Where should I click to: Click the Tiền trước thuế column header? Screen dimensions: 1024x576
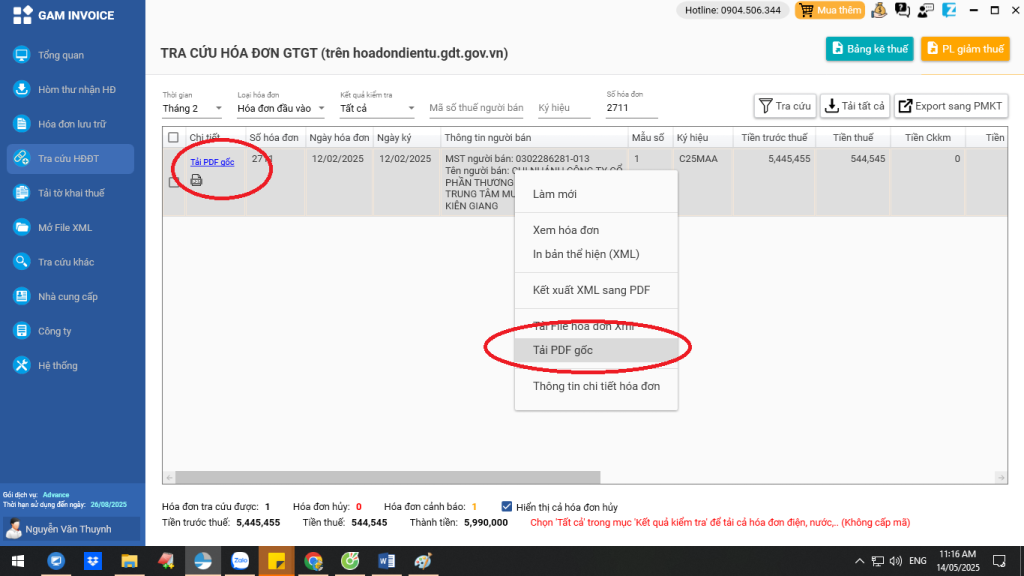(x=774, y=138)
